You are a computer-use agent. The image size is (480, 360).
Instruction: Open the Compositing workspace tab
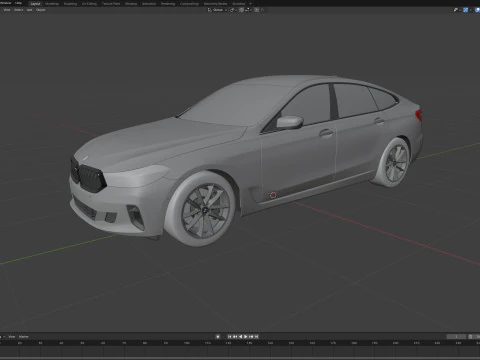tap(189, 4)
